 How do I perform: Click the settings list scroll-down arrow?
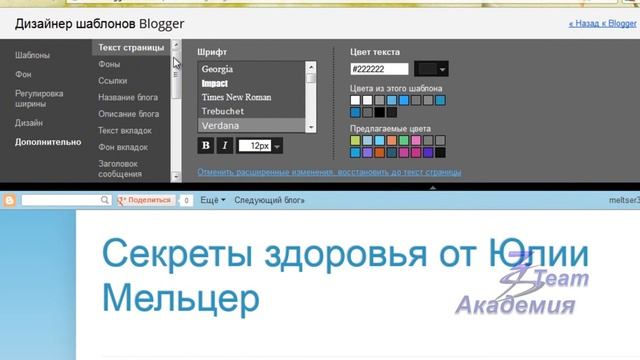coord(176,177)
